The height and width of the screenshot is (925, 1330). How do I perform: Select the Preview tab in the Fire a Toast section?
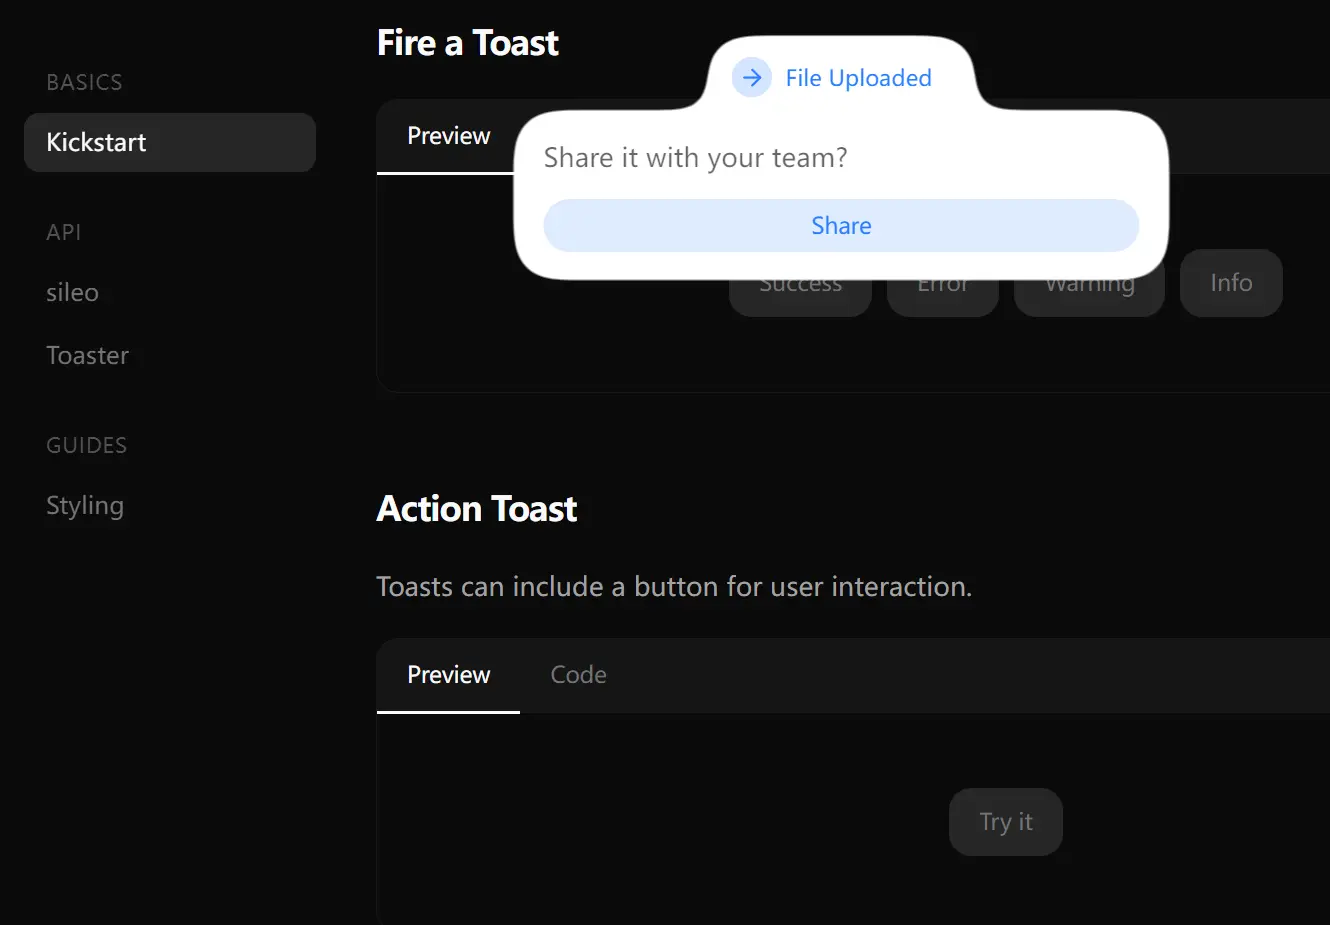[448, 136]
